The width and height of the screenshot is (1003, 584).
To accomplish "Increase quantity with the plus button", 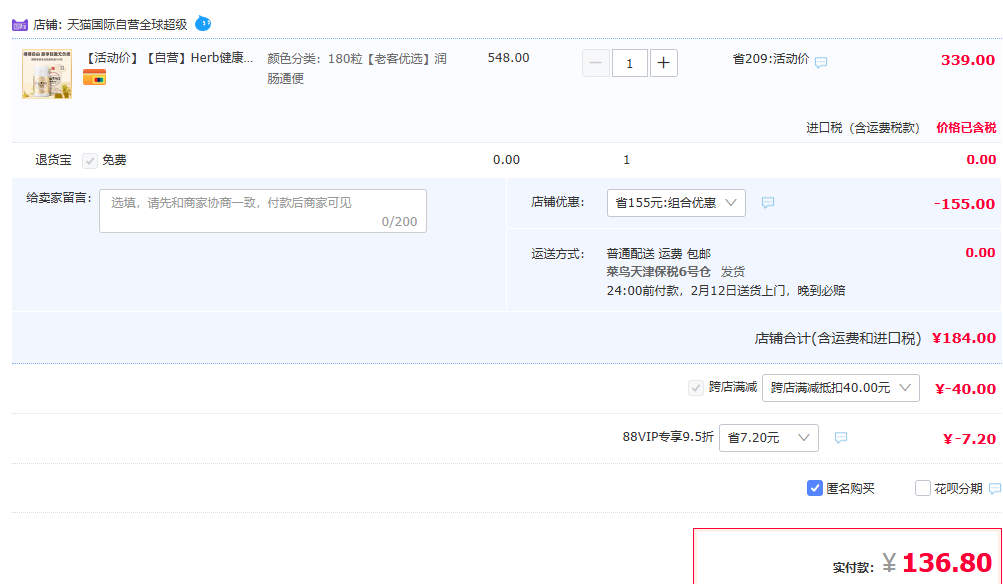I will point(663,63).
